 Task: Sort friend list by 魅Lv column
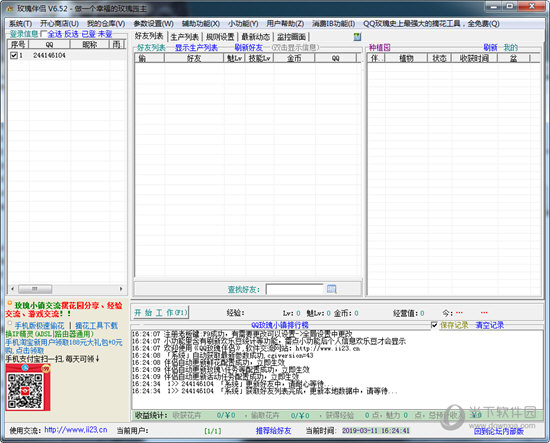pos(235,58)
